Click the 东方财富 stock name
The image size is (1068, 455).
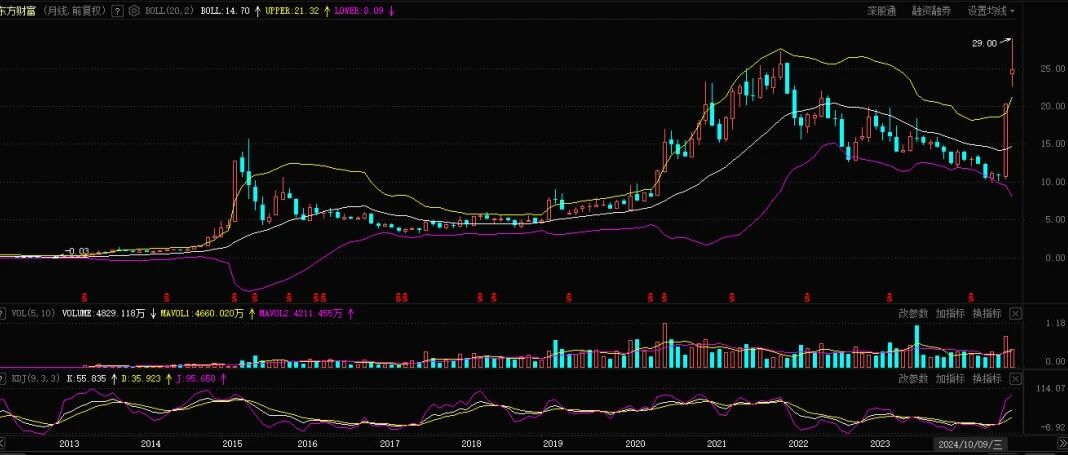pyautogui.click(x=17, y=11)
